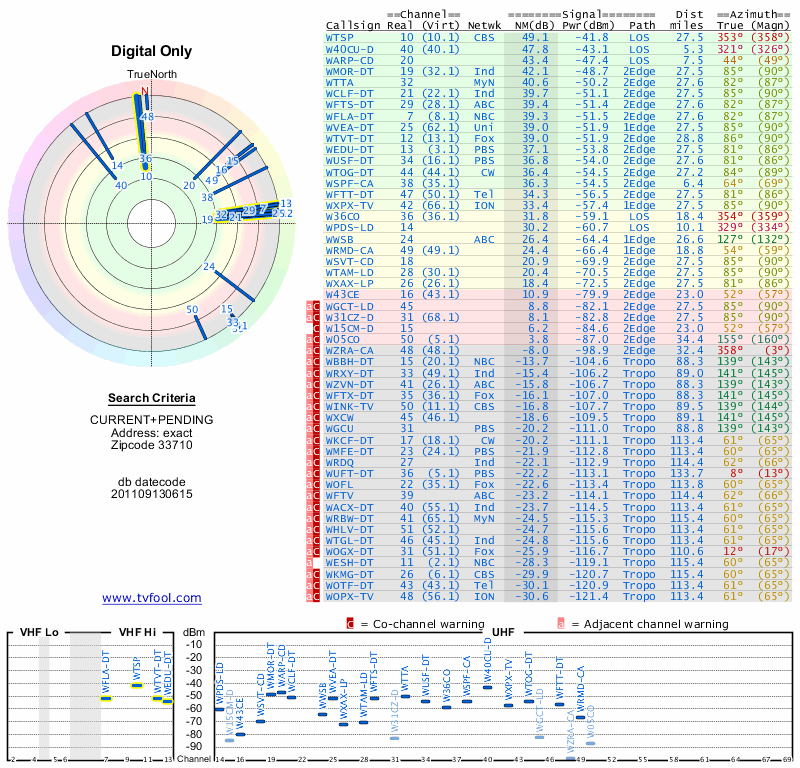Click channel 48 label on radar plot
Viewport: 800px width, 768px height.
point(147,116)
